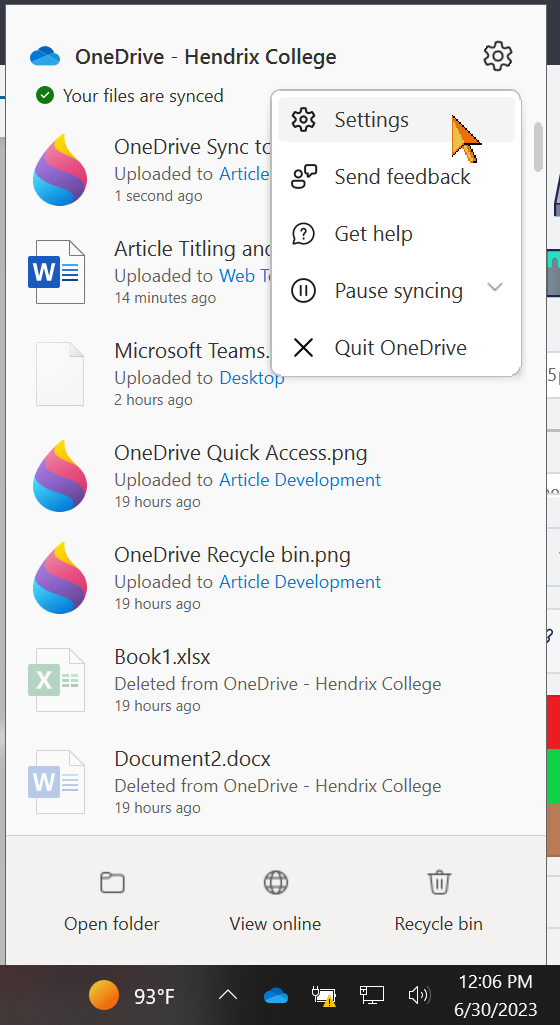Click the Document2.docx Word file icon
This screenshot has height=1025, width=560.
(x=57, y=782)
